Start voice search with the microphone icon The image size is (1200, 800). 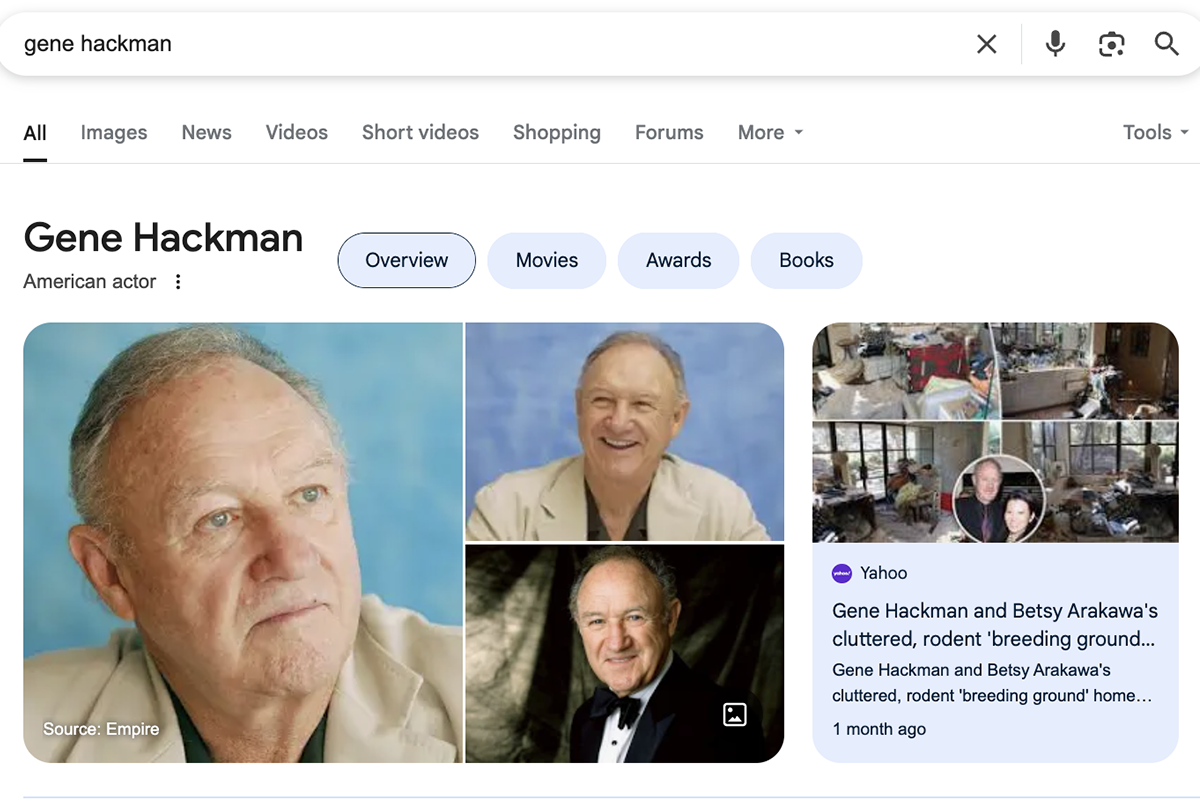pyautogui.click(x=1055, y=44)
